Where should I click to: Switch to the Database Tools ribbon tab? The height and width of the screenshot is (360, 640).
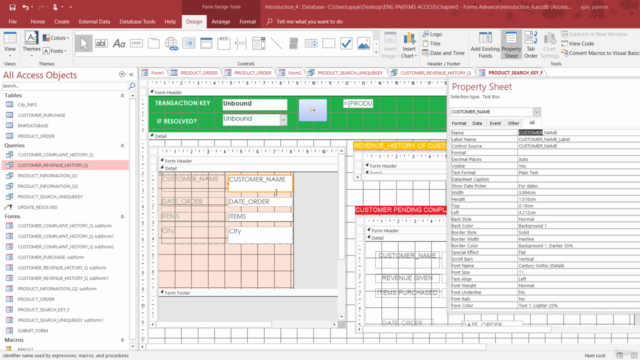[137, 22]
